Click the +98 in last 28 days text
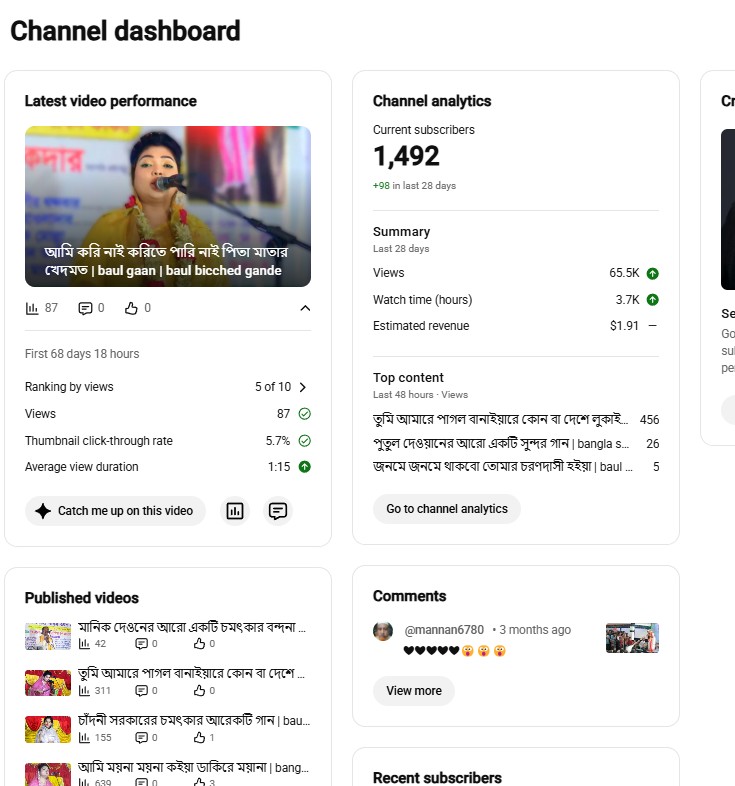Image resolution: width=735 pixels, height=786 pixels. pyautogui.click(x=414, y=185)
